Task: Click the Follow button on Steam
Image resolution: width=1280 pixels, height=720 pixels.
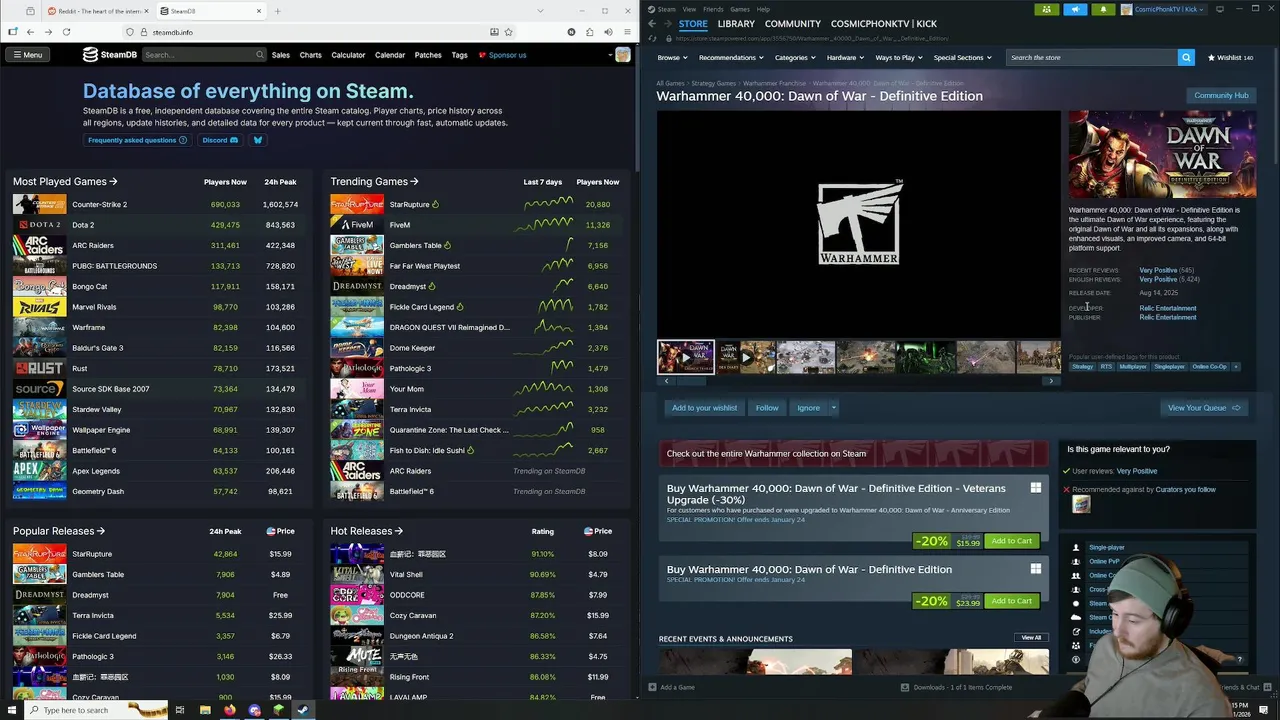Action: tap(767, 407)
